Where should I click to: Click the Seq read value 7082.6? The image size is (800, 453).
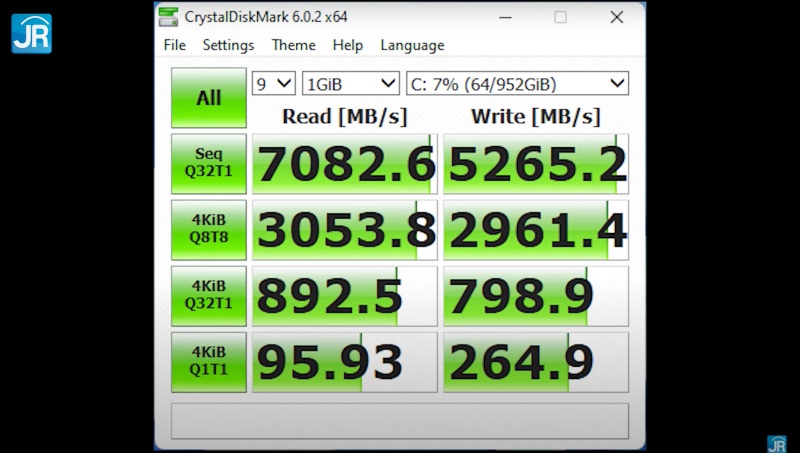coord(345,164)
